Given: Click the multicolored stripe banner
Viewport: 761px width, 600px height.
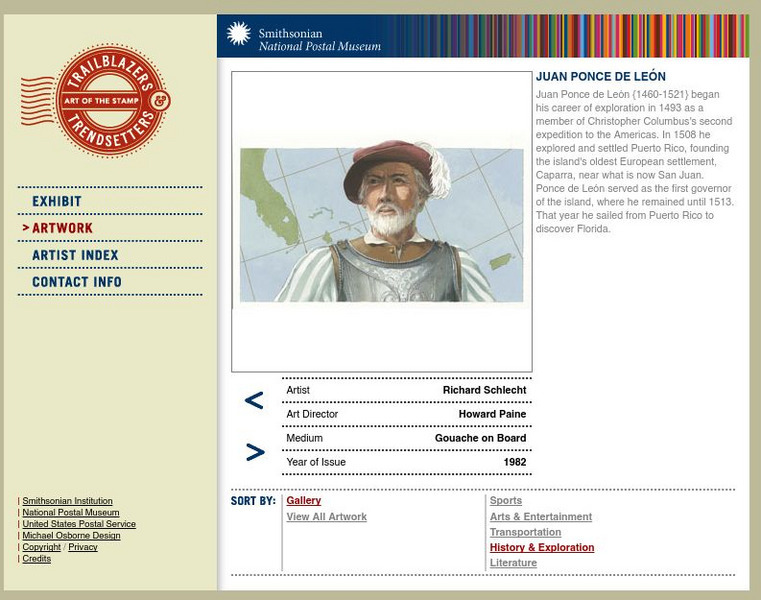Looking at the screenshot, I should pos(568,36).
